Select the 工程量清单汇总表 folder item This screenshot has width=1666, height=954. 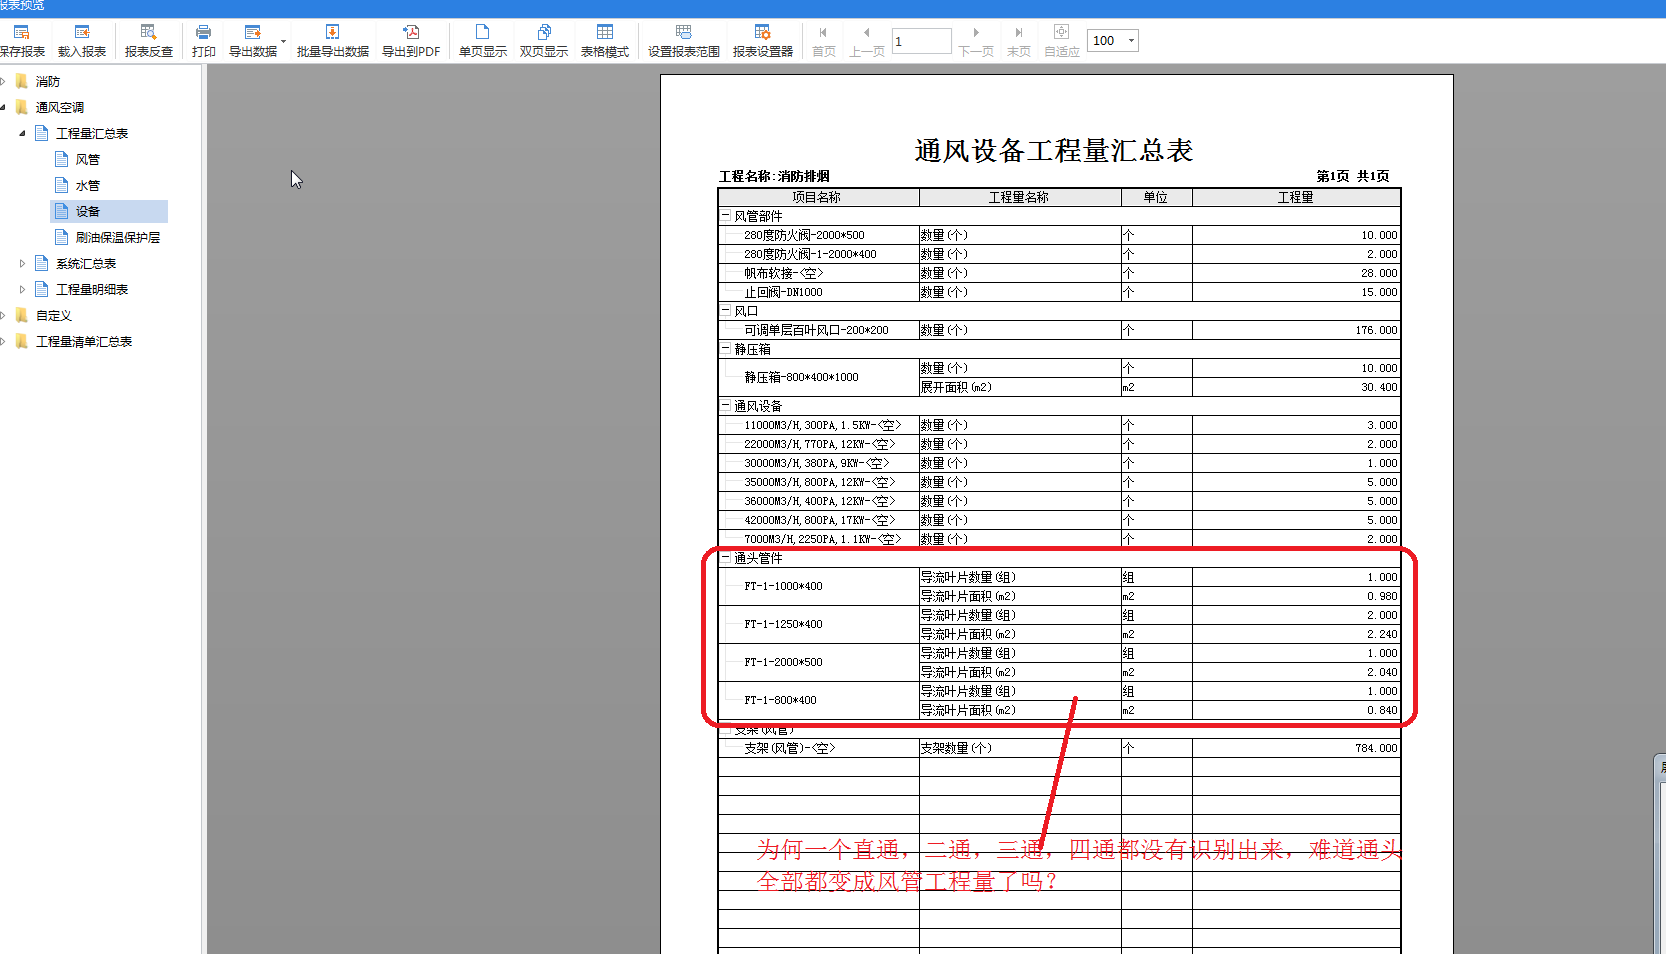tap(84, 341)
